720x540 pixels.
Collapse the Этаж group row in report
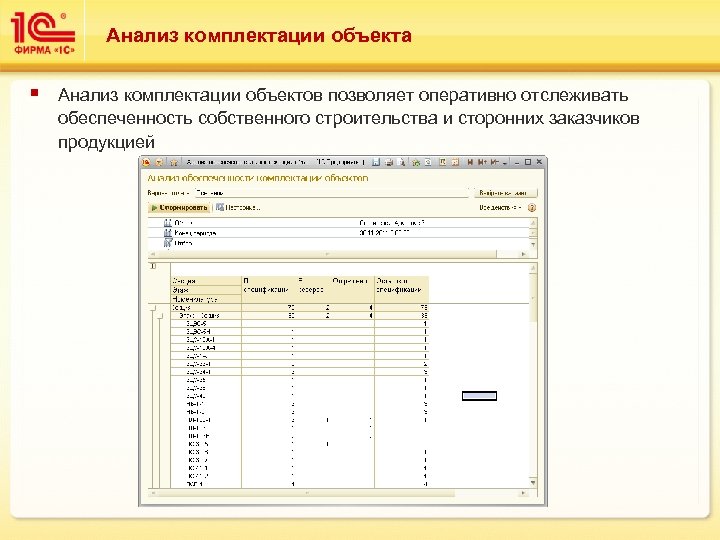click(160, 316)
